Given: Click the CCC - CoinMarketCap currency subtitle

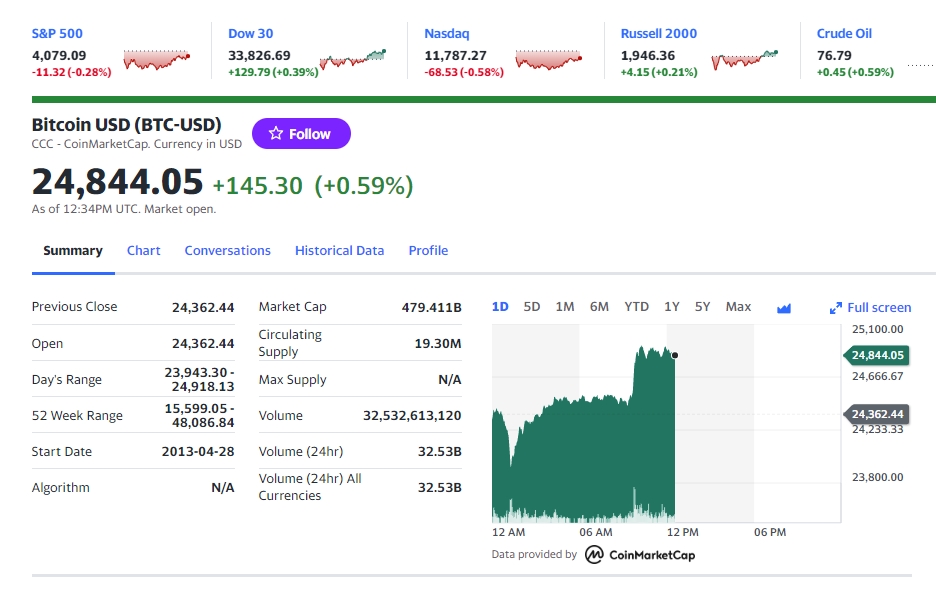Looking at the screenshot, I should pyautogui.click(x=137, y=144).
